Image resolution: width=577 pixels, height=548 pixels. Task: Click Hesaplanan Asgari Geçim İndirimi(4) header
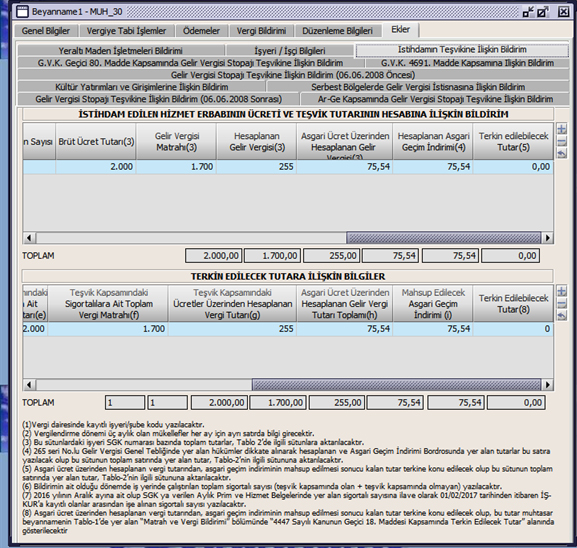(433, 142)
